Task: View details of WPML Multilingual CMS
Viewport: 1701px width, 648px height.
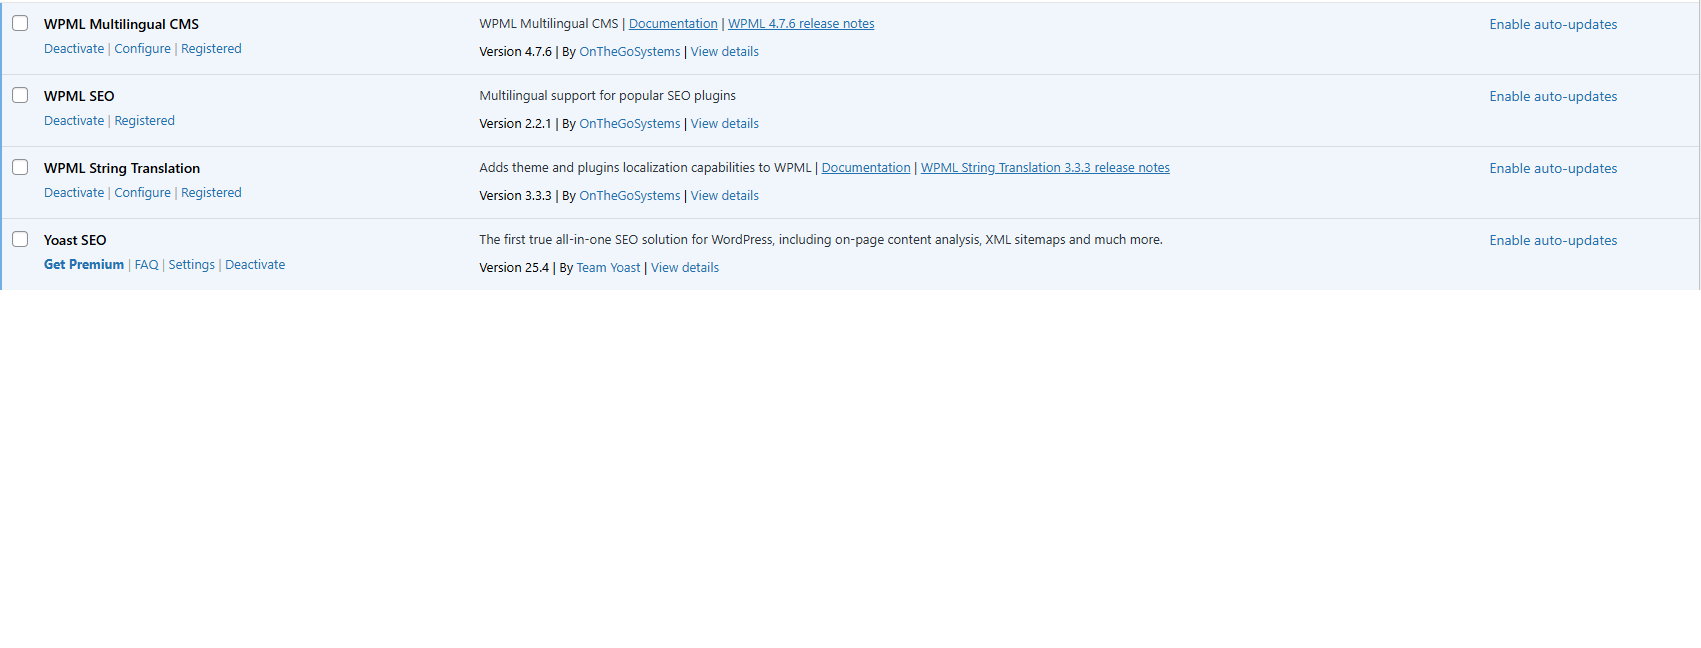Action: (725, 52)
